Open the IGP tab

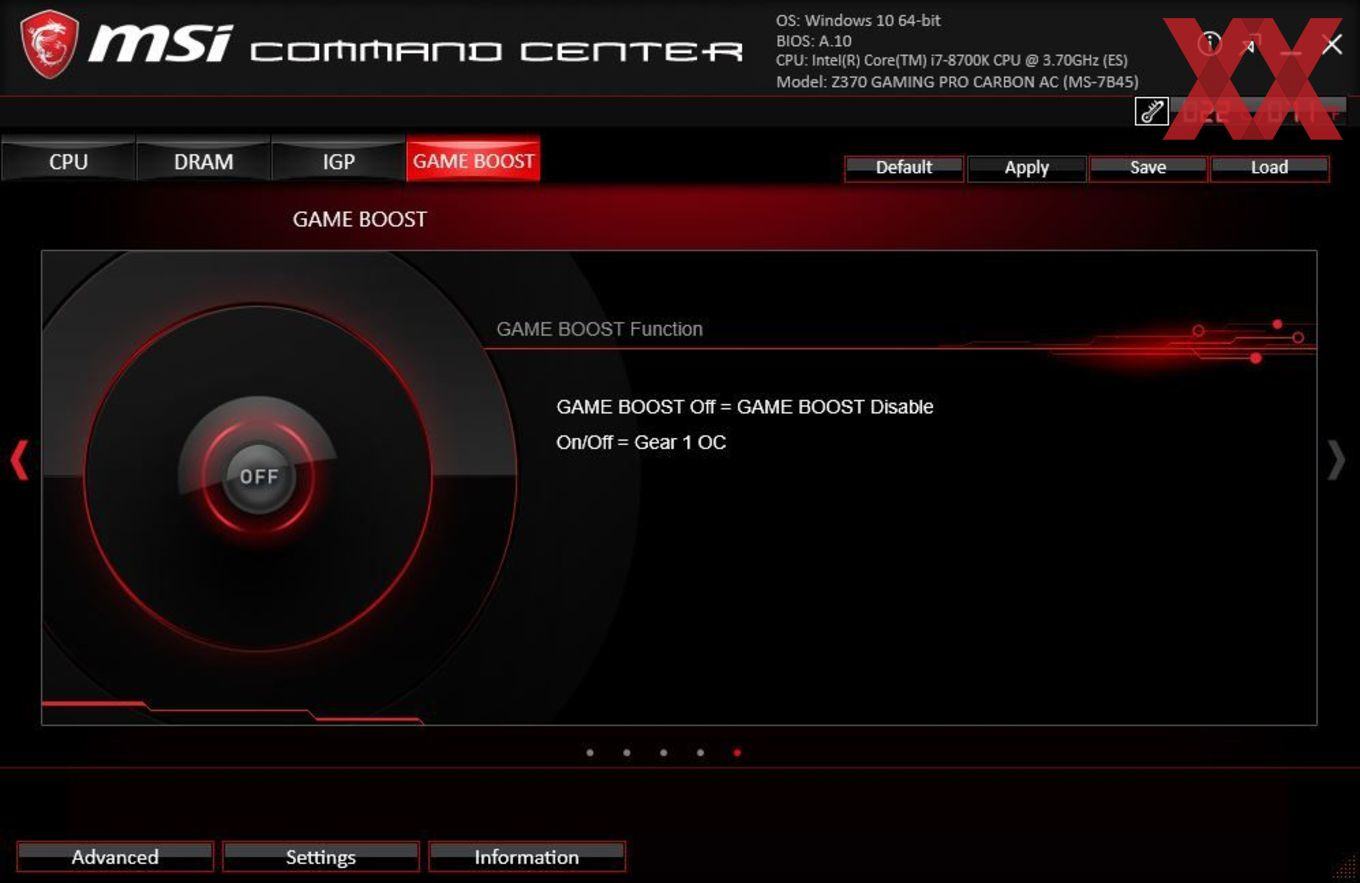tap(338, 161)
